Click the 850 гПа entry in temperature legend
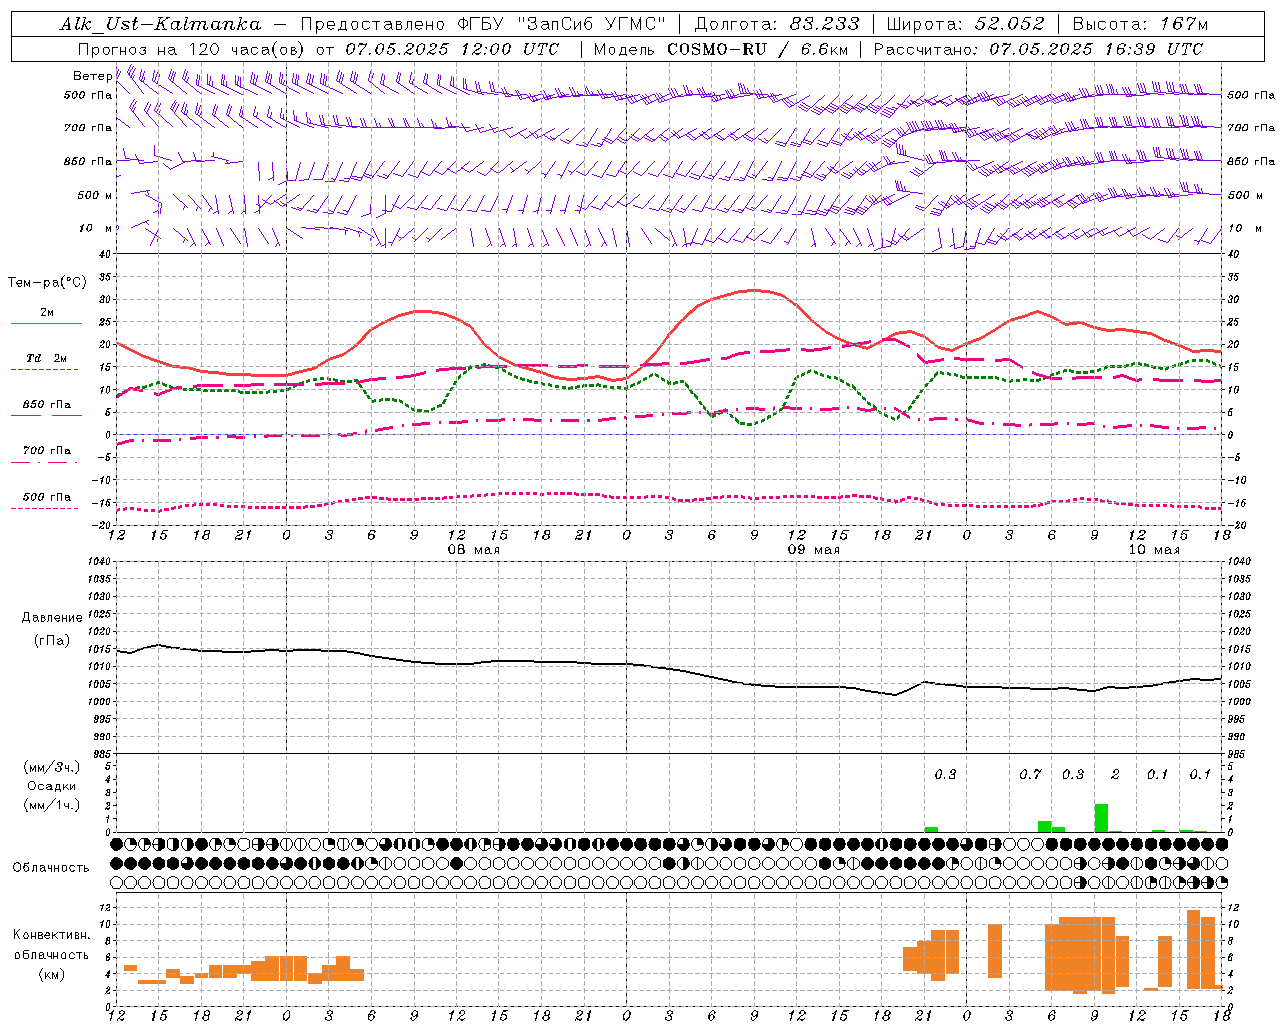The image size is (1280, 1024). 47,405
